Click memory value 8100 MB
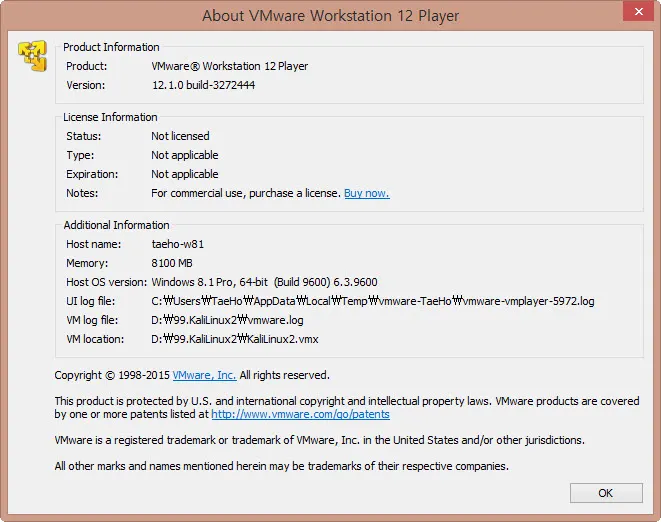 (x=172, y=263)
